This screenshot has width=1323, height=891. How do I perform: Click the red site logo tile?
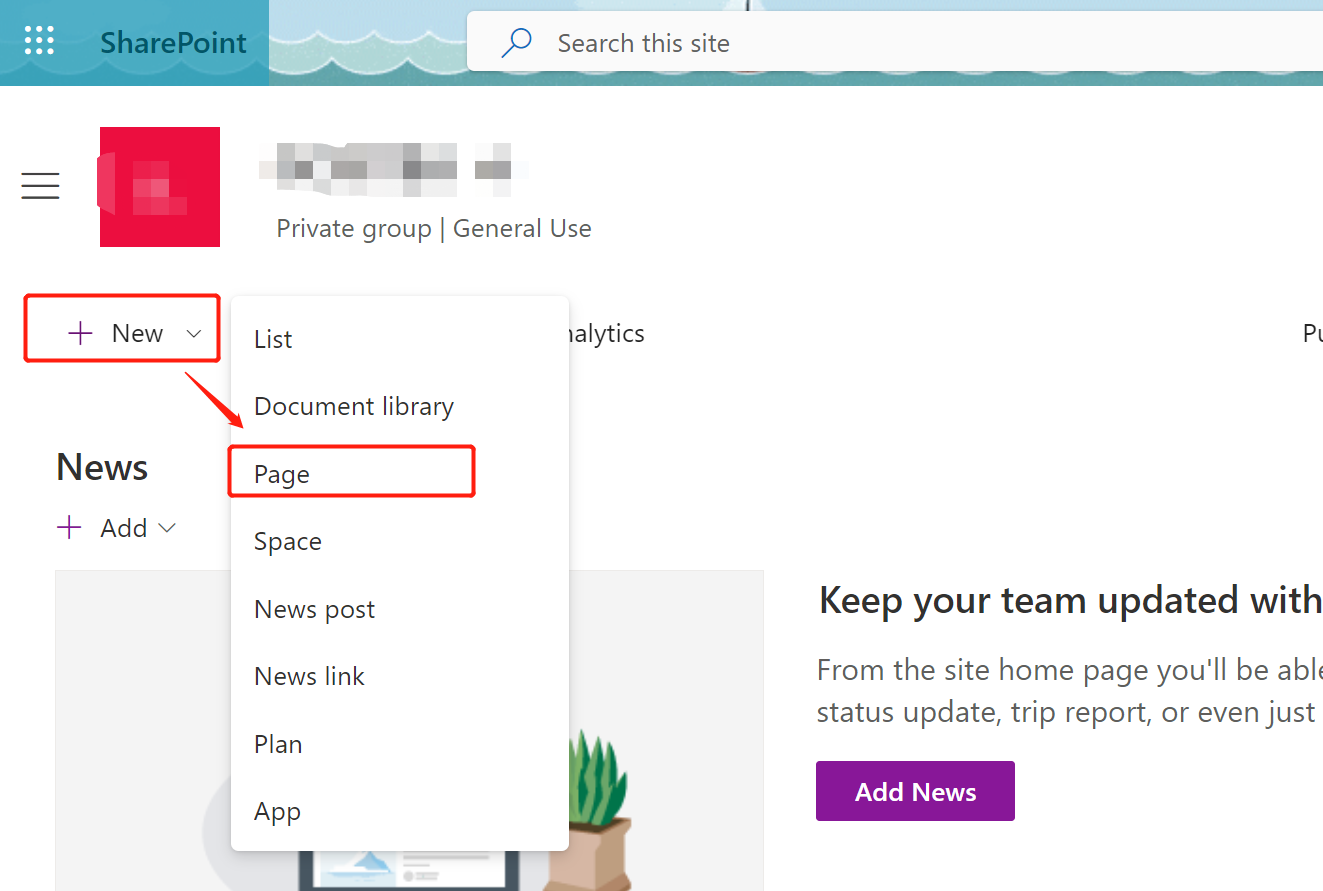[159, 186]
